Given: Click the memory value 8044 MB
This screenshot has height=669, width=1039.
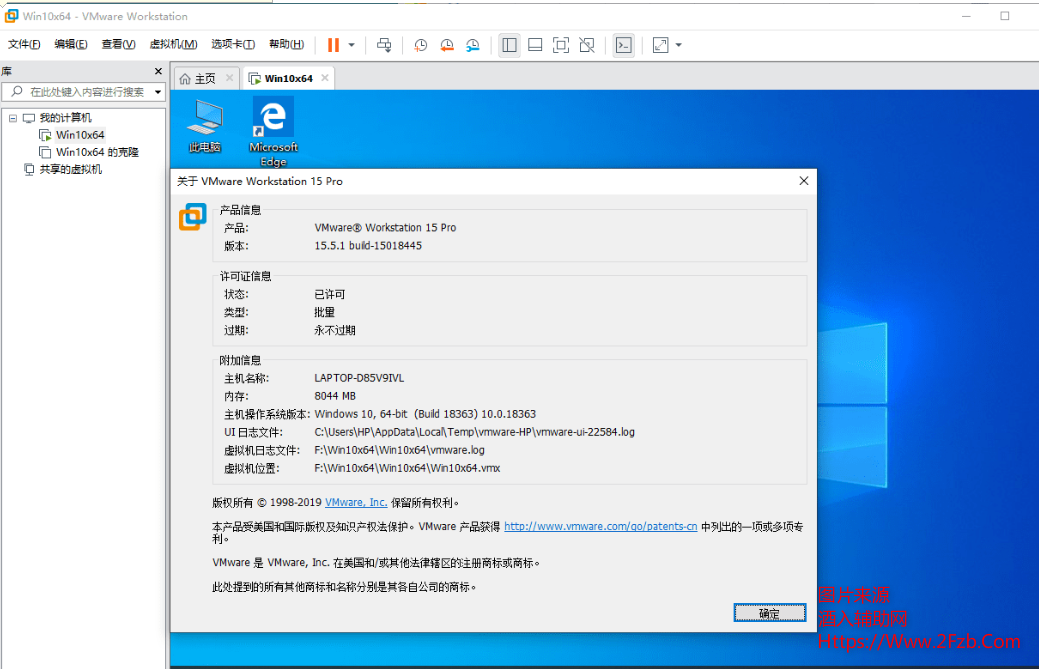Looking at the screenshot, I should [335, 396].
